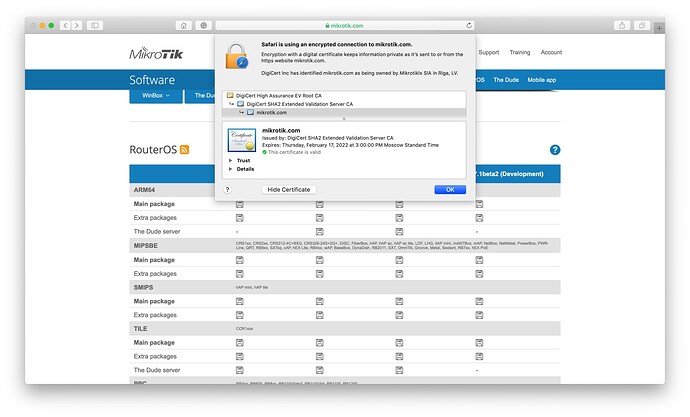Click the 7.1beta2 (Development) column header
Screen dimensions: 690x417
tap(510, 174)
